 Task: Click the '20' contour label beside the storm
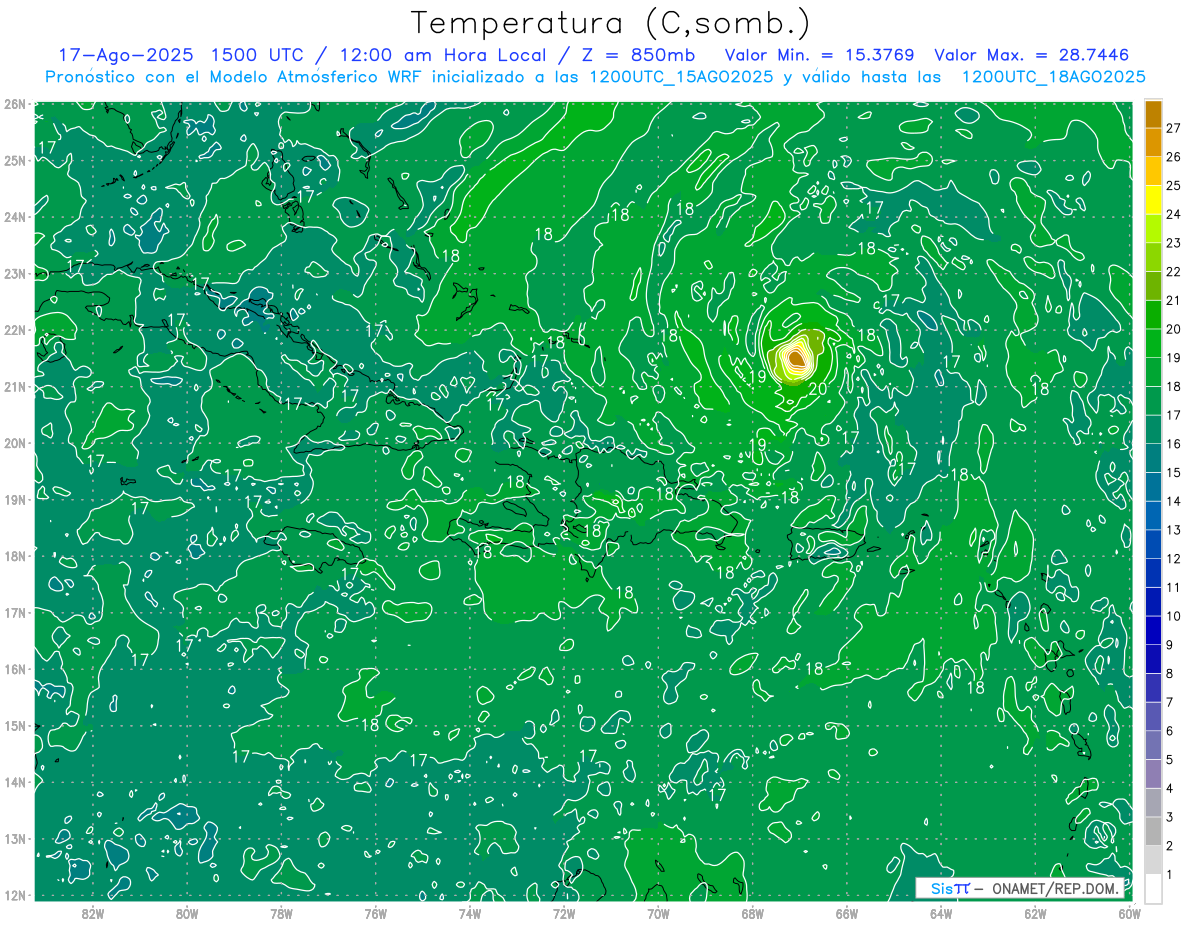[x=817, y=389]
